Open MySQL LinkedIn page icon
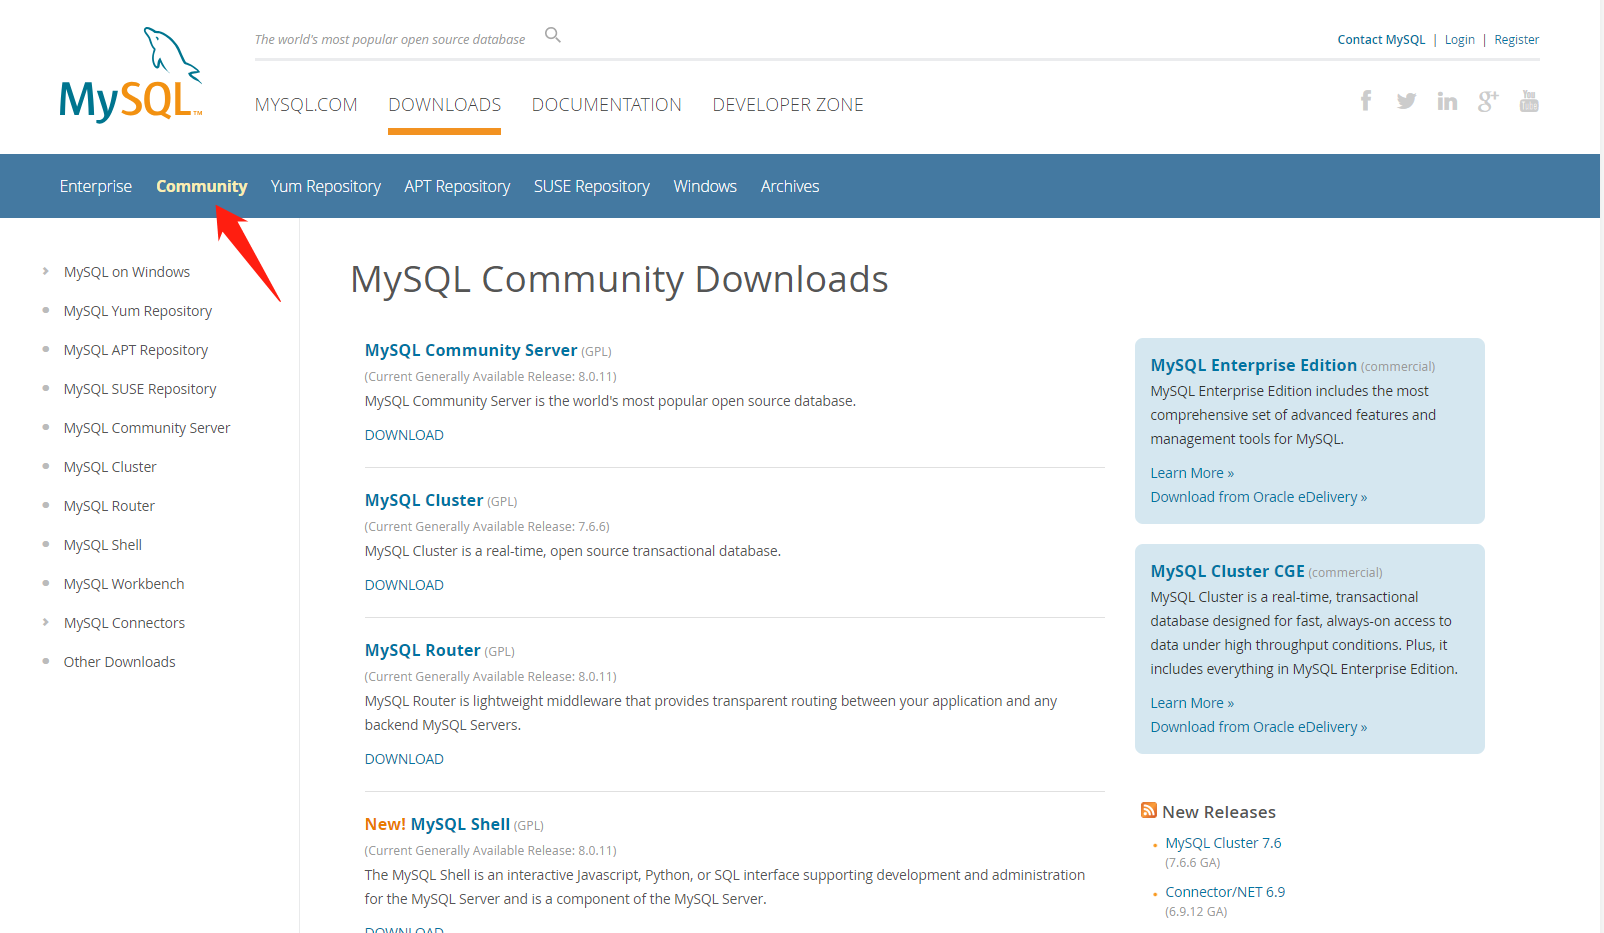 coord(1447,101)
